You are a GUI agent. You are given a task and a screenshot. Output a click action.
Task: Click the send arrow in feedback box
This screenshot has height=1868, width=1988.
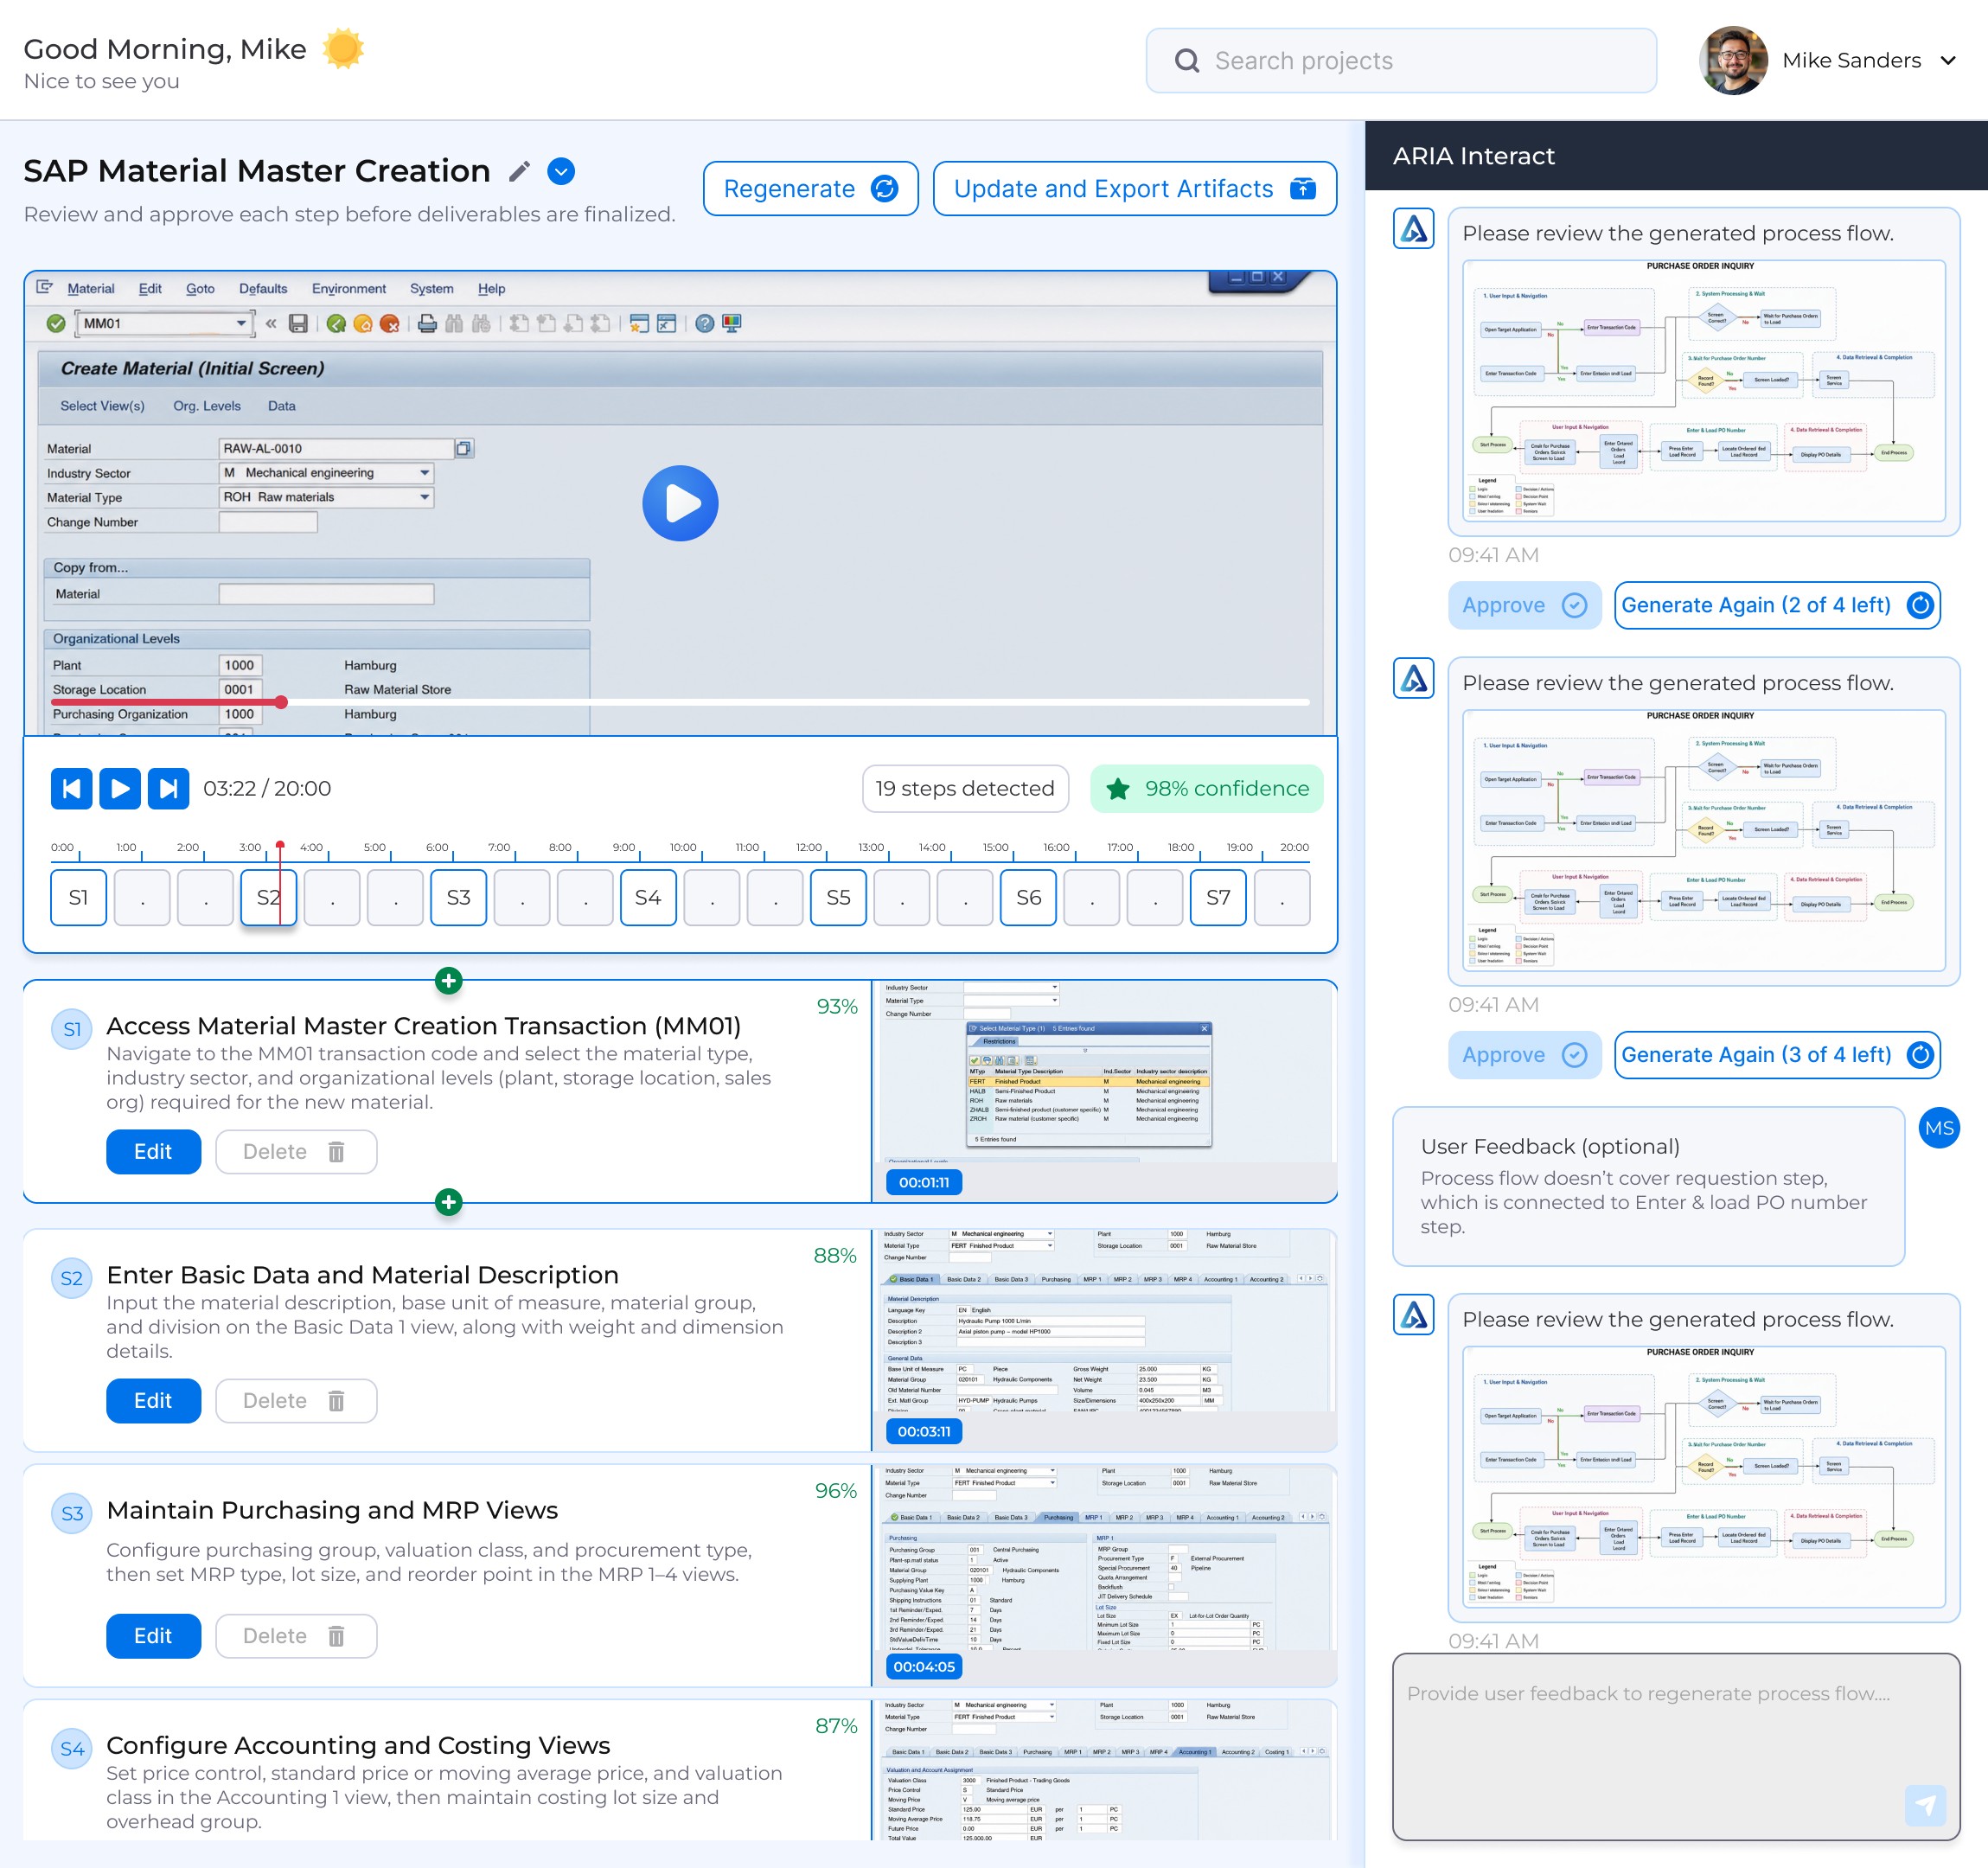click(x=1925, y=1805)
